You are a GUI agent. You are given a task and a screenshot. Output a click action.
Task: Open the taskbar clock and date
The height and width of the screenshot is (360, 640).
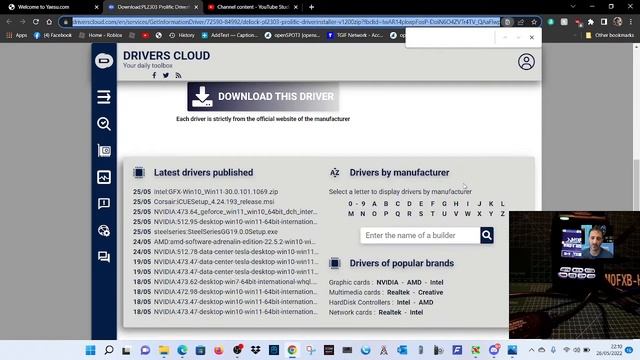tap(609, 350)
